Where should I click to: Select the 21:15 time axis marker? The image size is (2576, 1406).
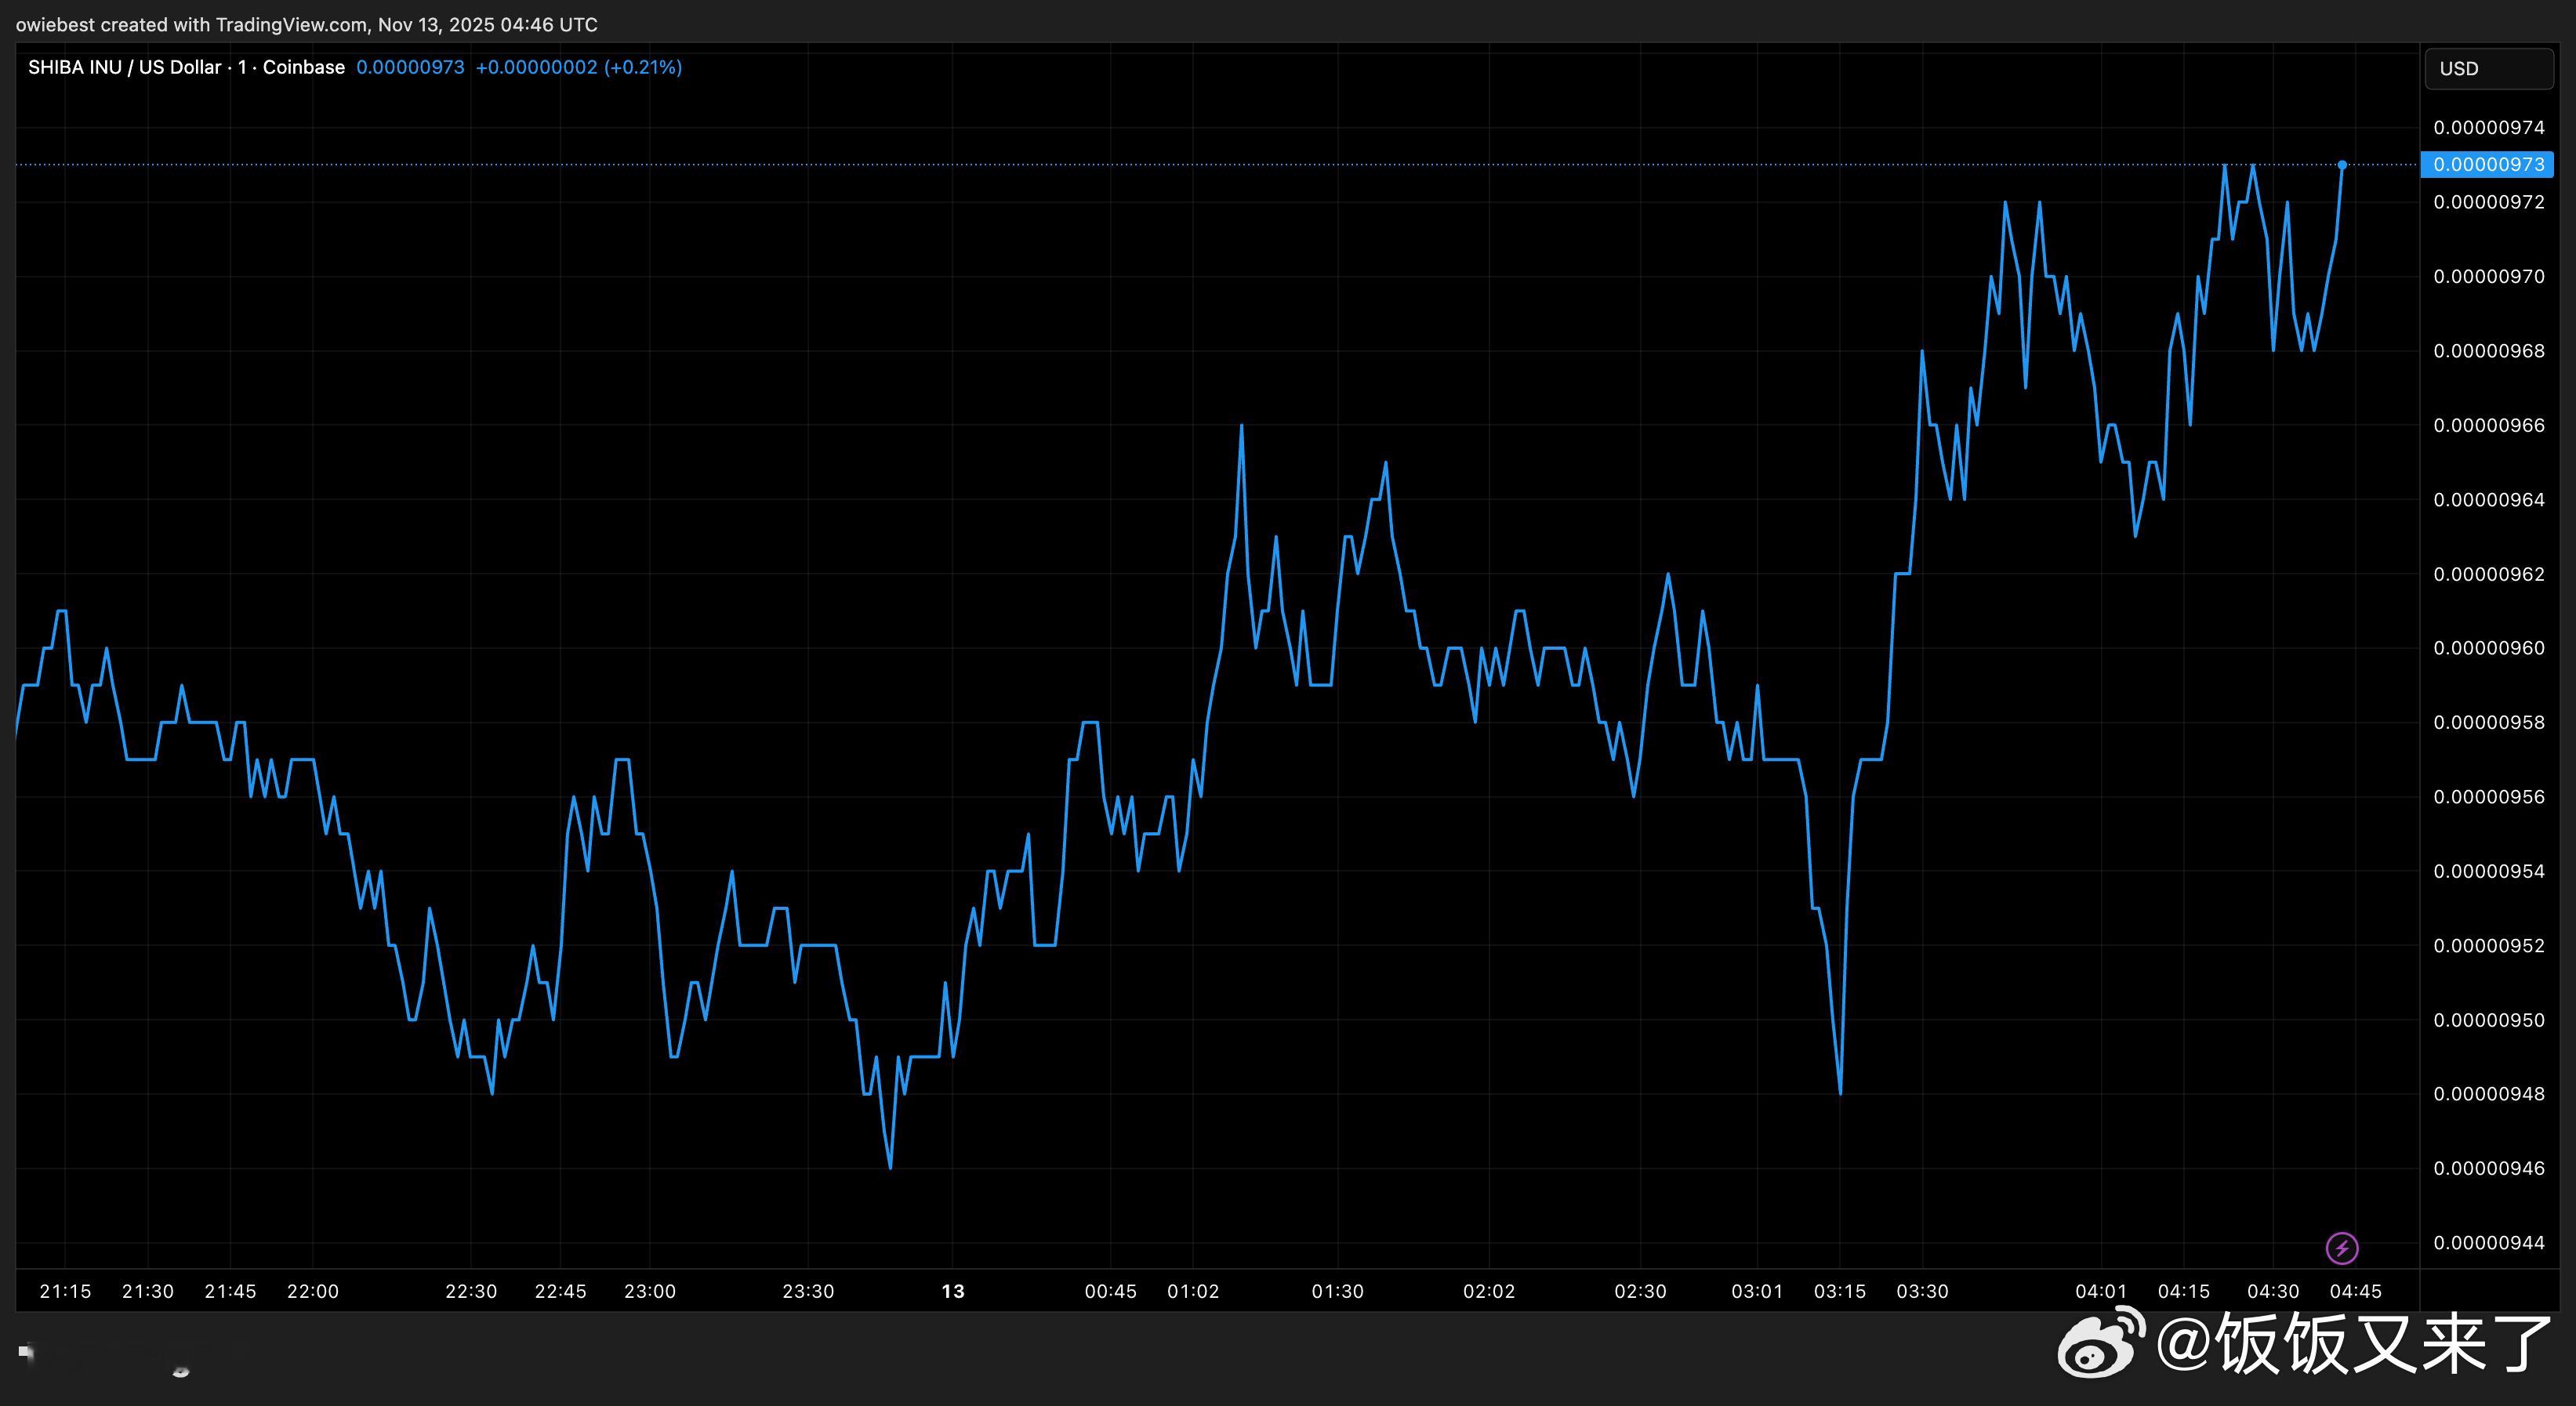pos(65,1291)
